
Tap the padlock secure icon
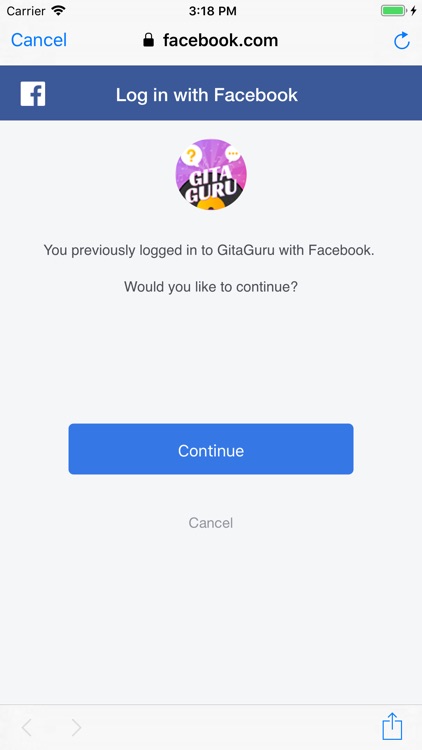point(148,40)
